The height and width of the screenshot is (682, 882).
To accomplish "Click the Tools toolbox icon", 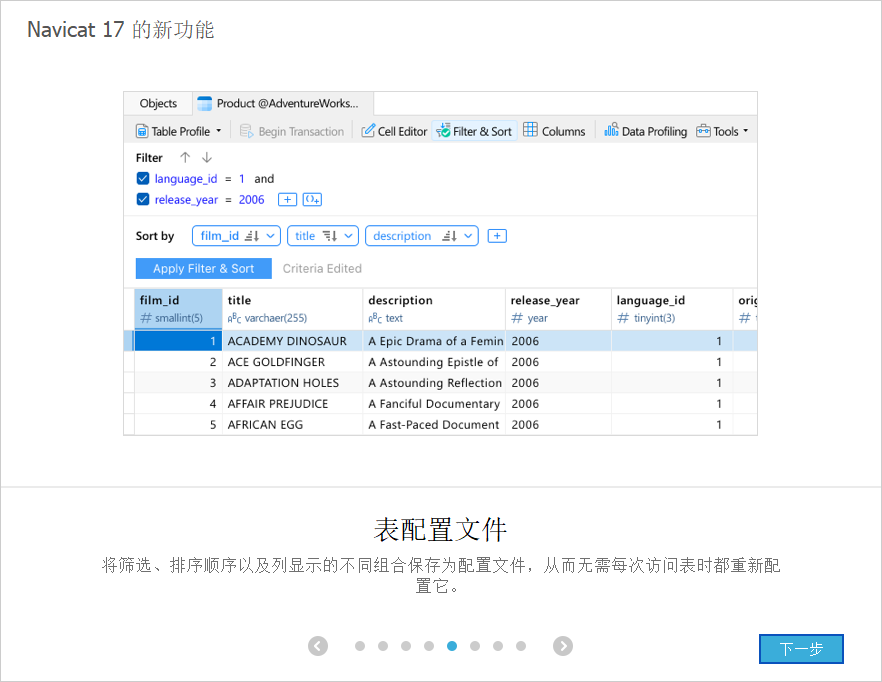I will click(703, 131).
